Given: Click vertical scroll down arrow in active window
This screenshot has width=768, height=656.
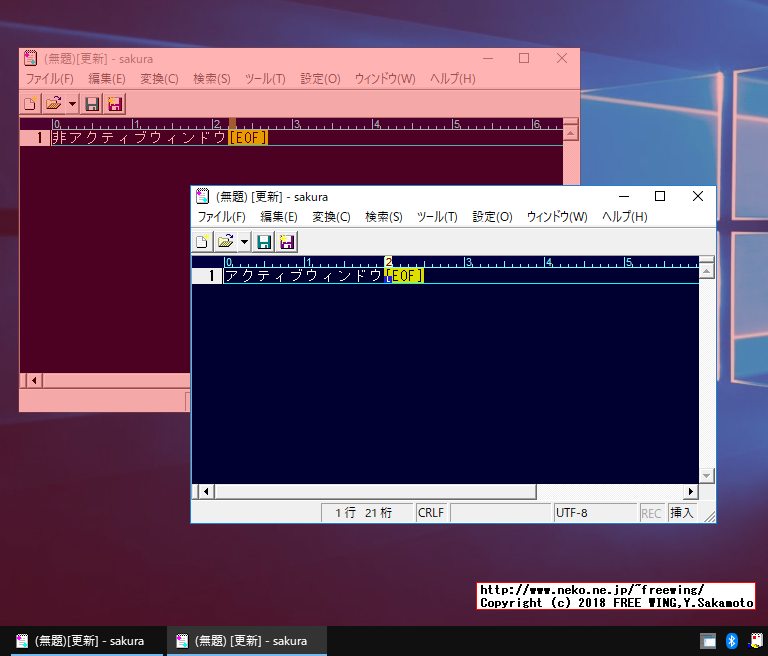Looking at the screenshot, I should click(706, 475).
